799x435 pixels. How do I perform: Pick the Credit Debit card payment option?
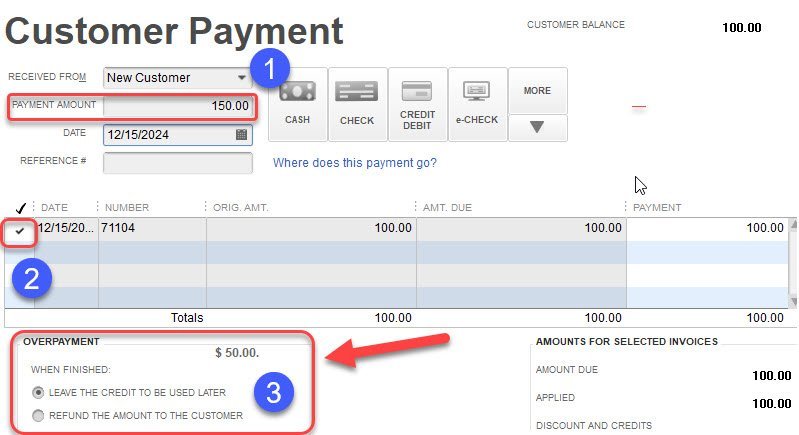click(417, 102)
